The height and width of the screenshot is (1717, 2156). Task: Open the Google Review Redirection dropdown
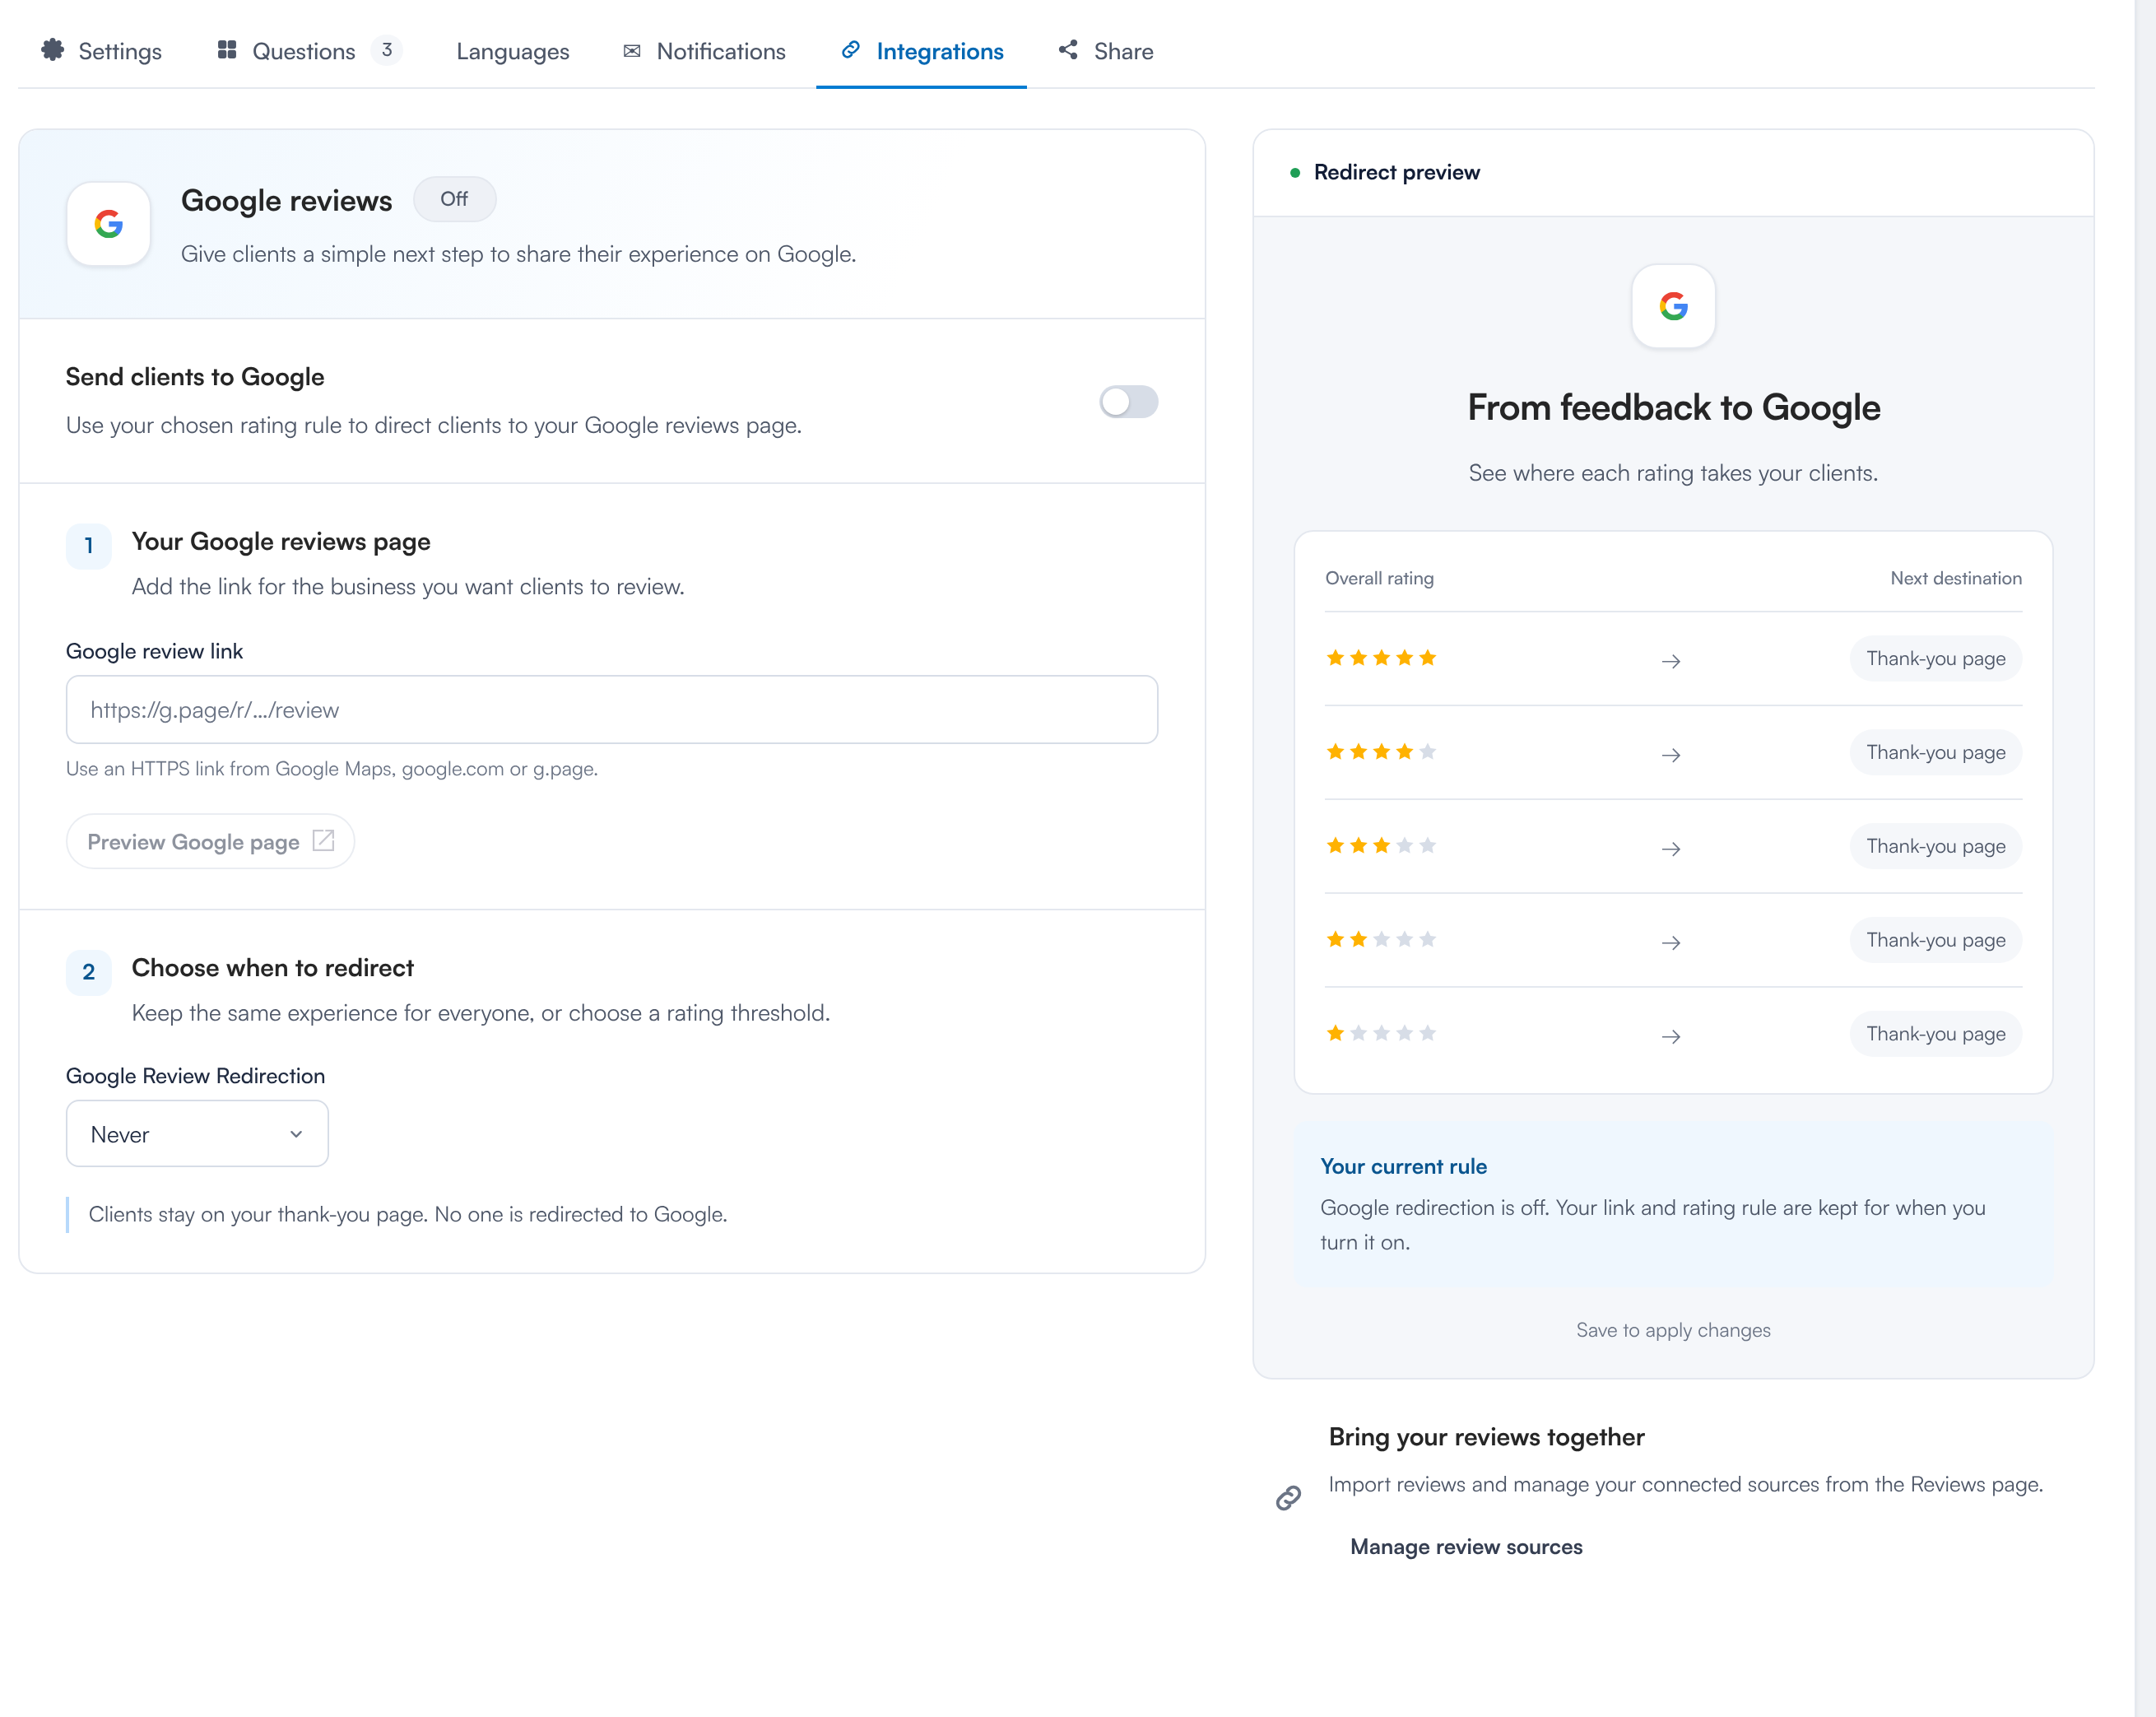pos(197,1134)
